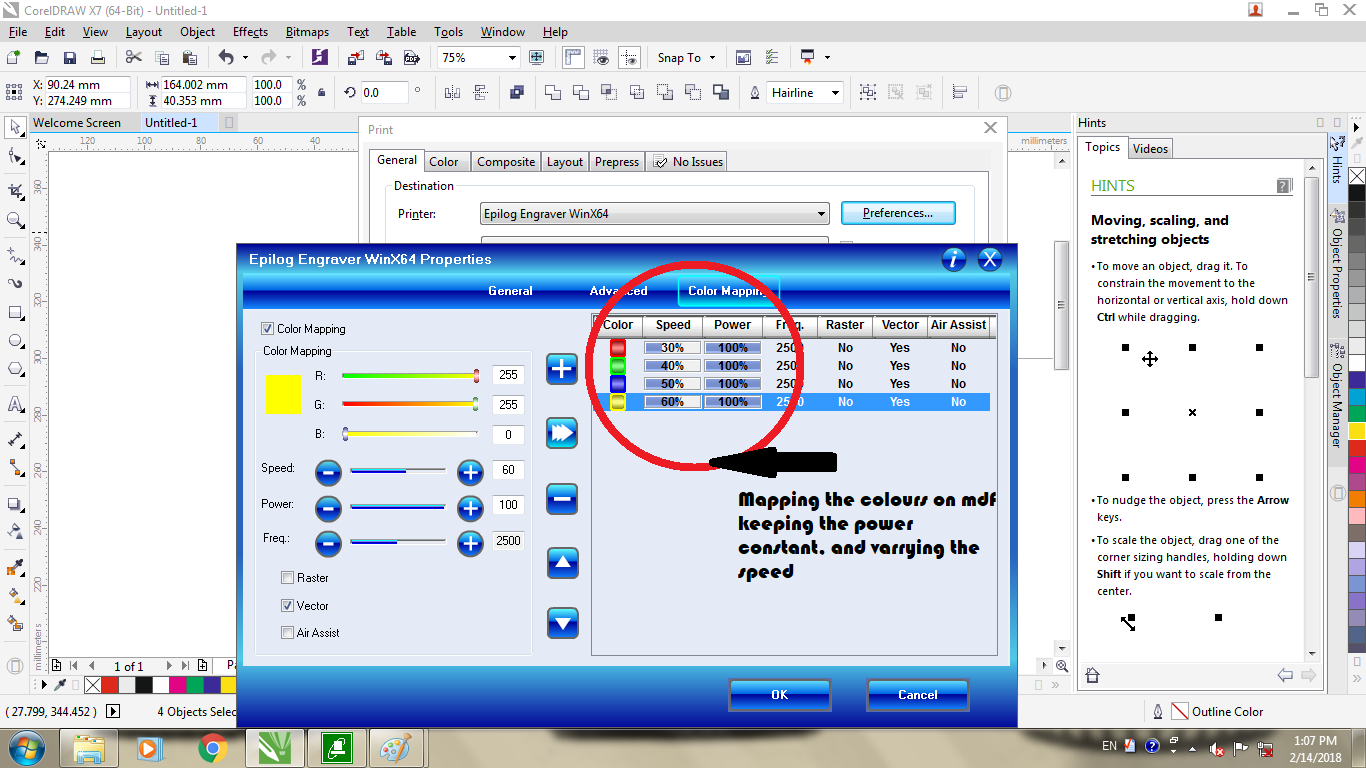Click the Open file icon
This screenshot has height=768, width=1366.
42,58
